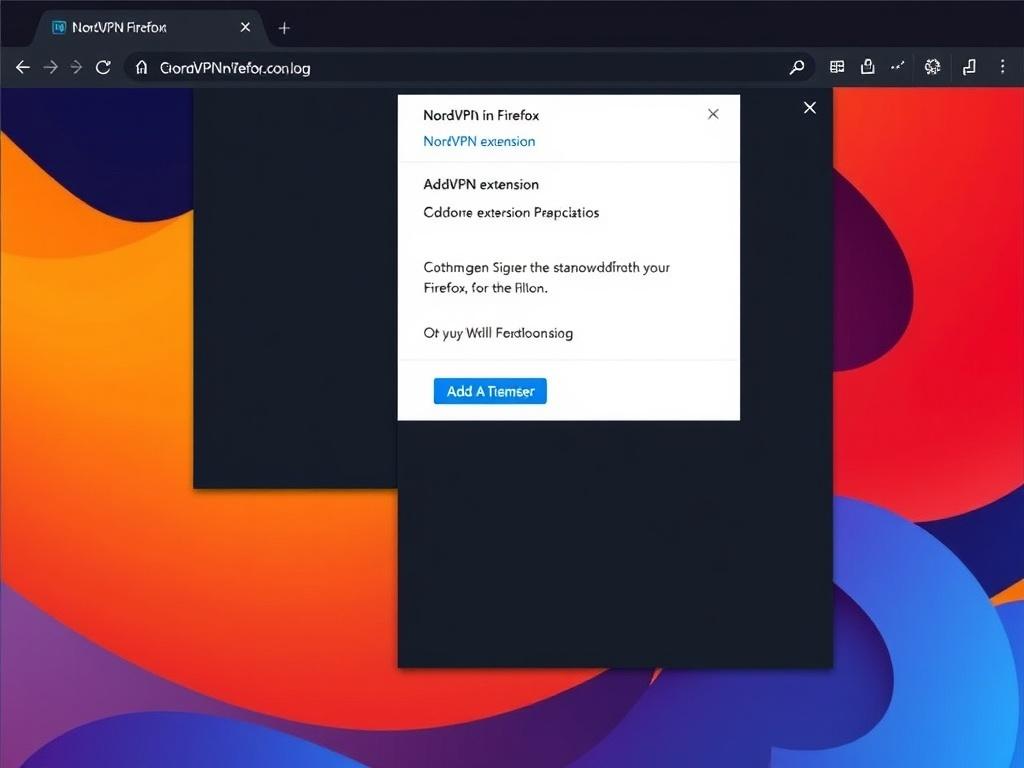
Task: Open the NordVPN extension link
Action: pos(479,141)
